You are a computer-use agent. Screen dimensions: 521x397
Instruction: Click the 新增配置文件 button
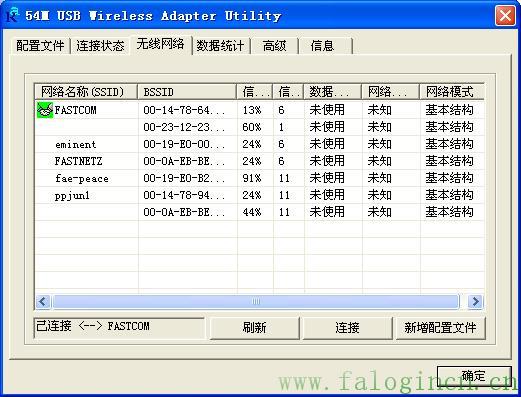tap(440, 328)
